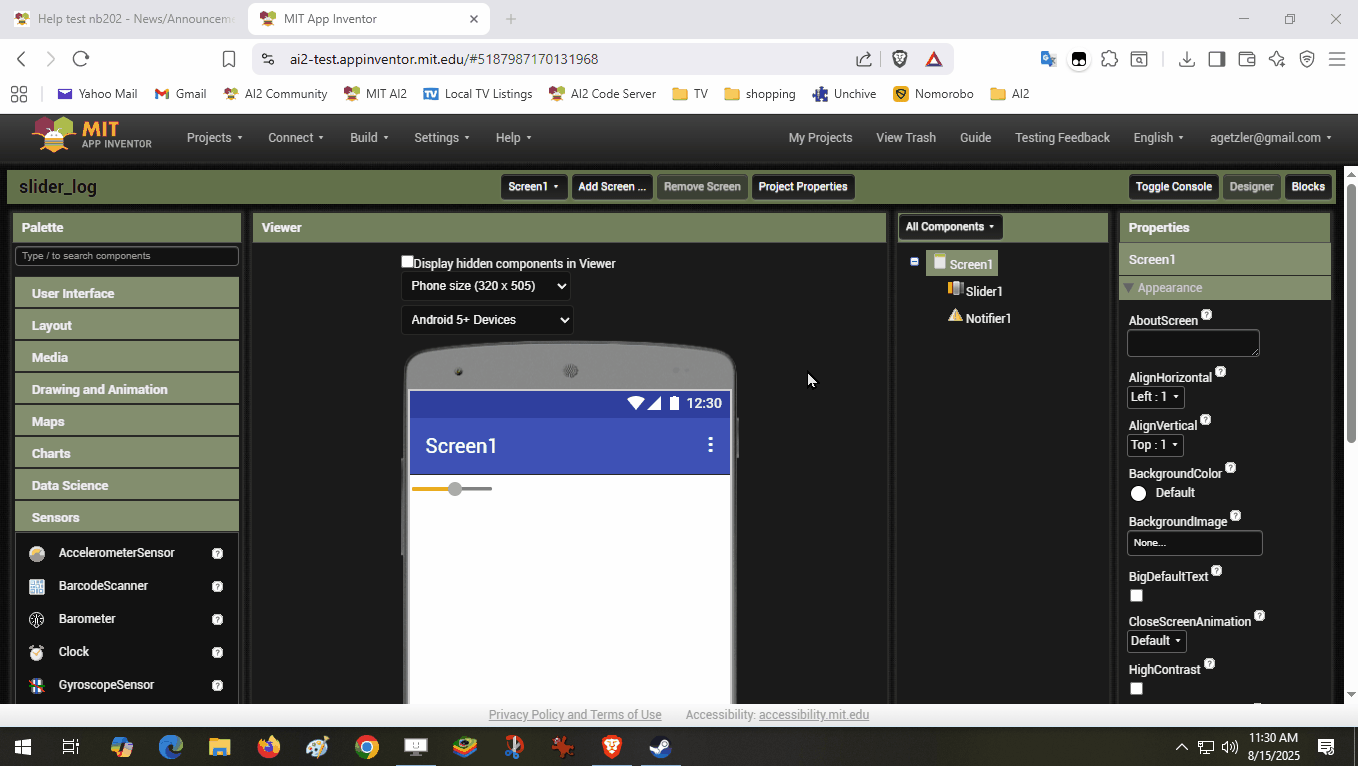Open the three-dot menu on phone preview
The width and height of the screenshot is (1358, 766).
[710, 445]
